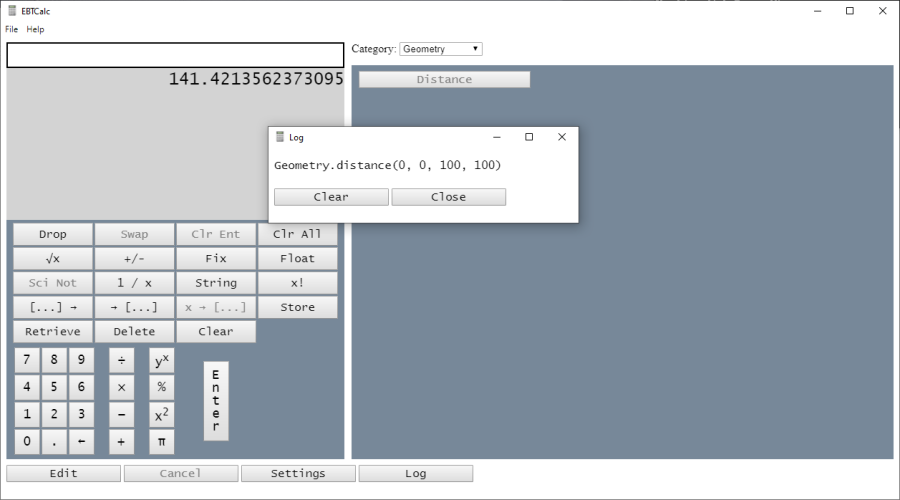Open the Help menu
The height and width of the screenshot is (500, 900).
point(36,29)
